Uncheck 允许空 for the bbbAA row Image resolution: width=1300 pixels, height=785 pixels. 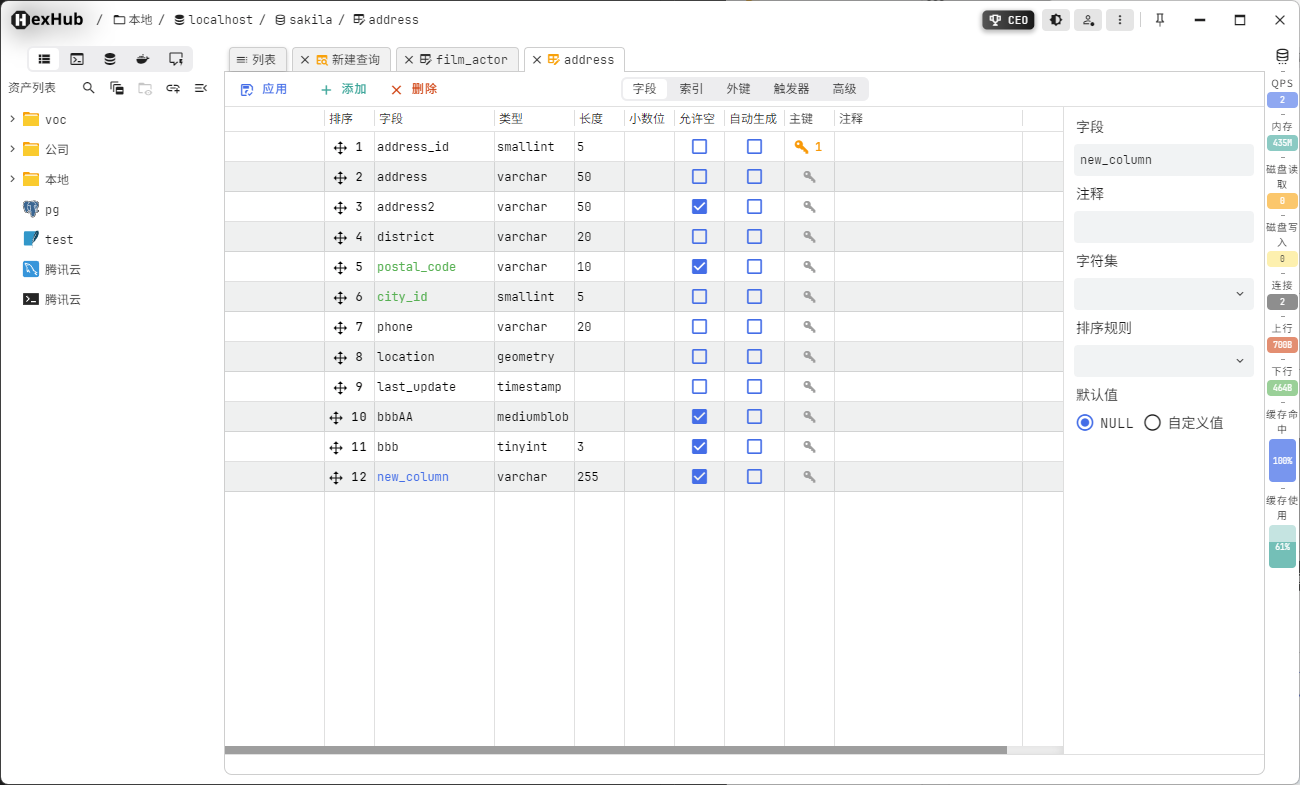pos(699,416)
